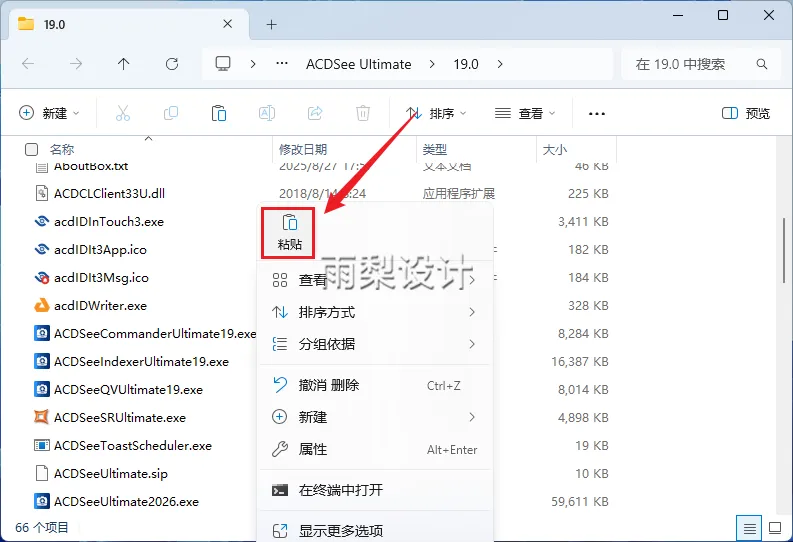Select file ACDSeeCommanderUltimate19.exe
The width and height of the screenshot is (793, 542).
point(155,334)
